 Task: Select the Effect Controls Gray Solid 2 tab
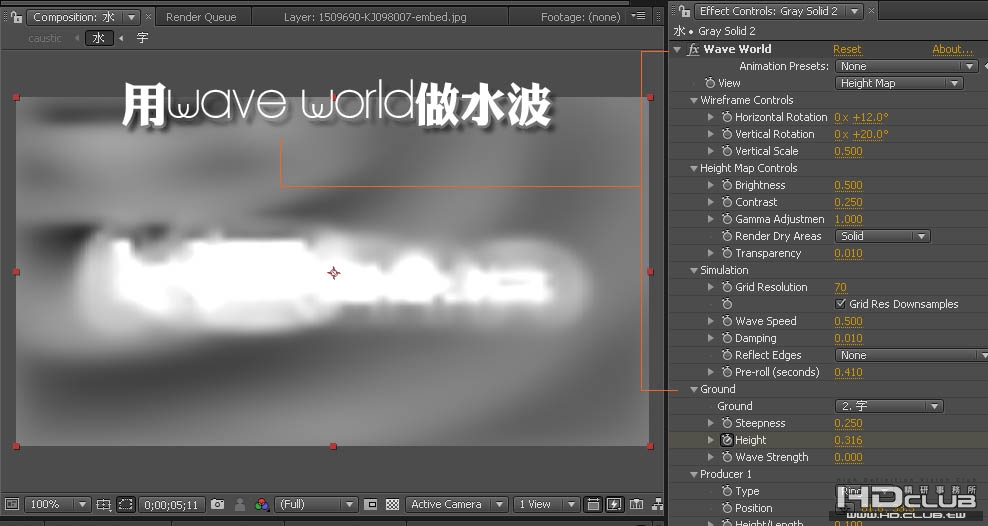778,11
